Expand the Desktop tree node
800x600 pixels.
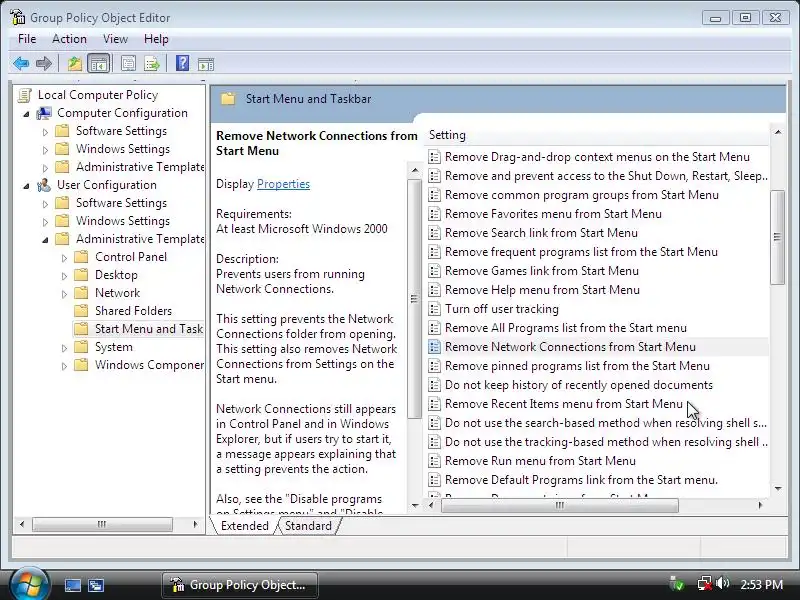click(64, 276)
